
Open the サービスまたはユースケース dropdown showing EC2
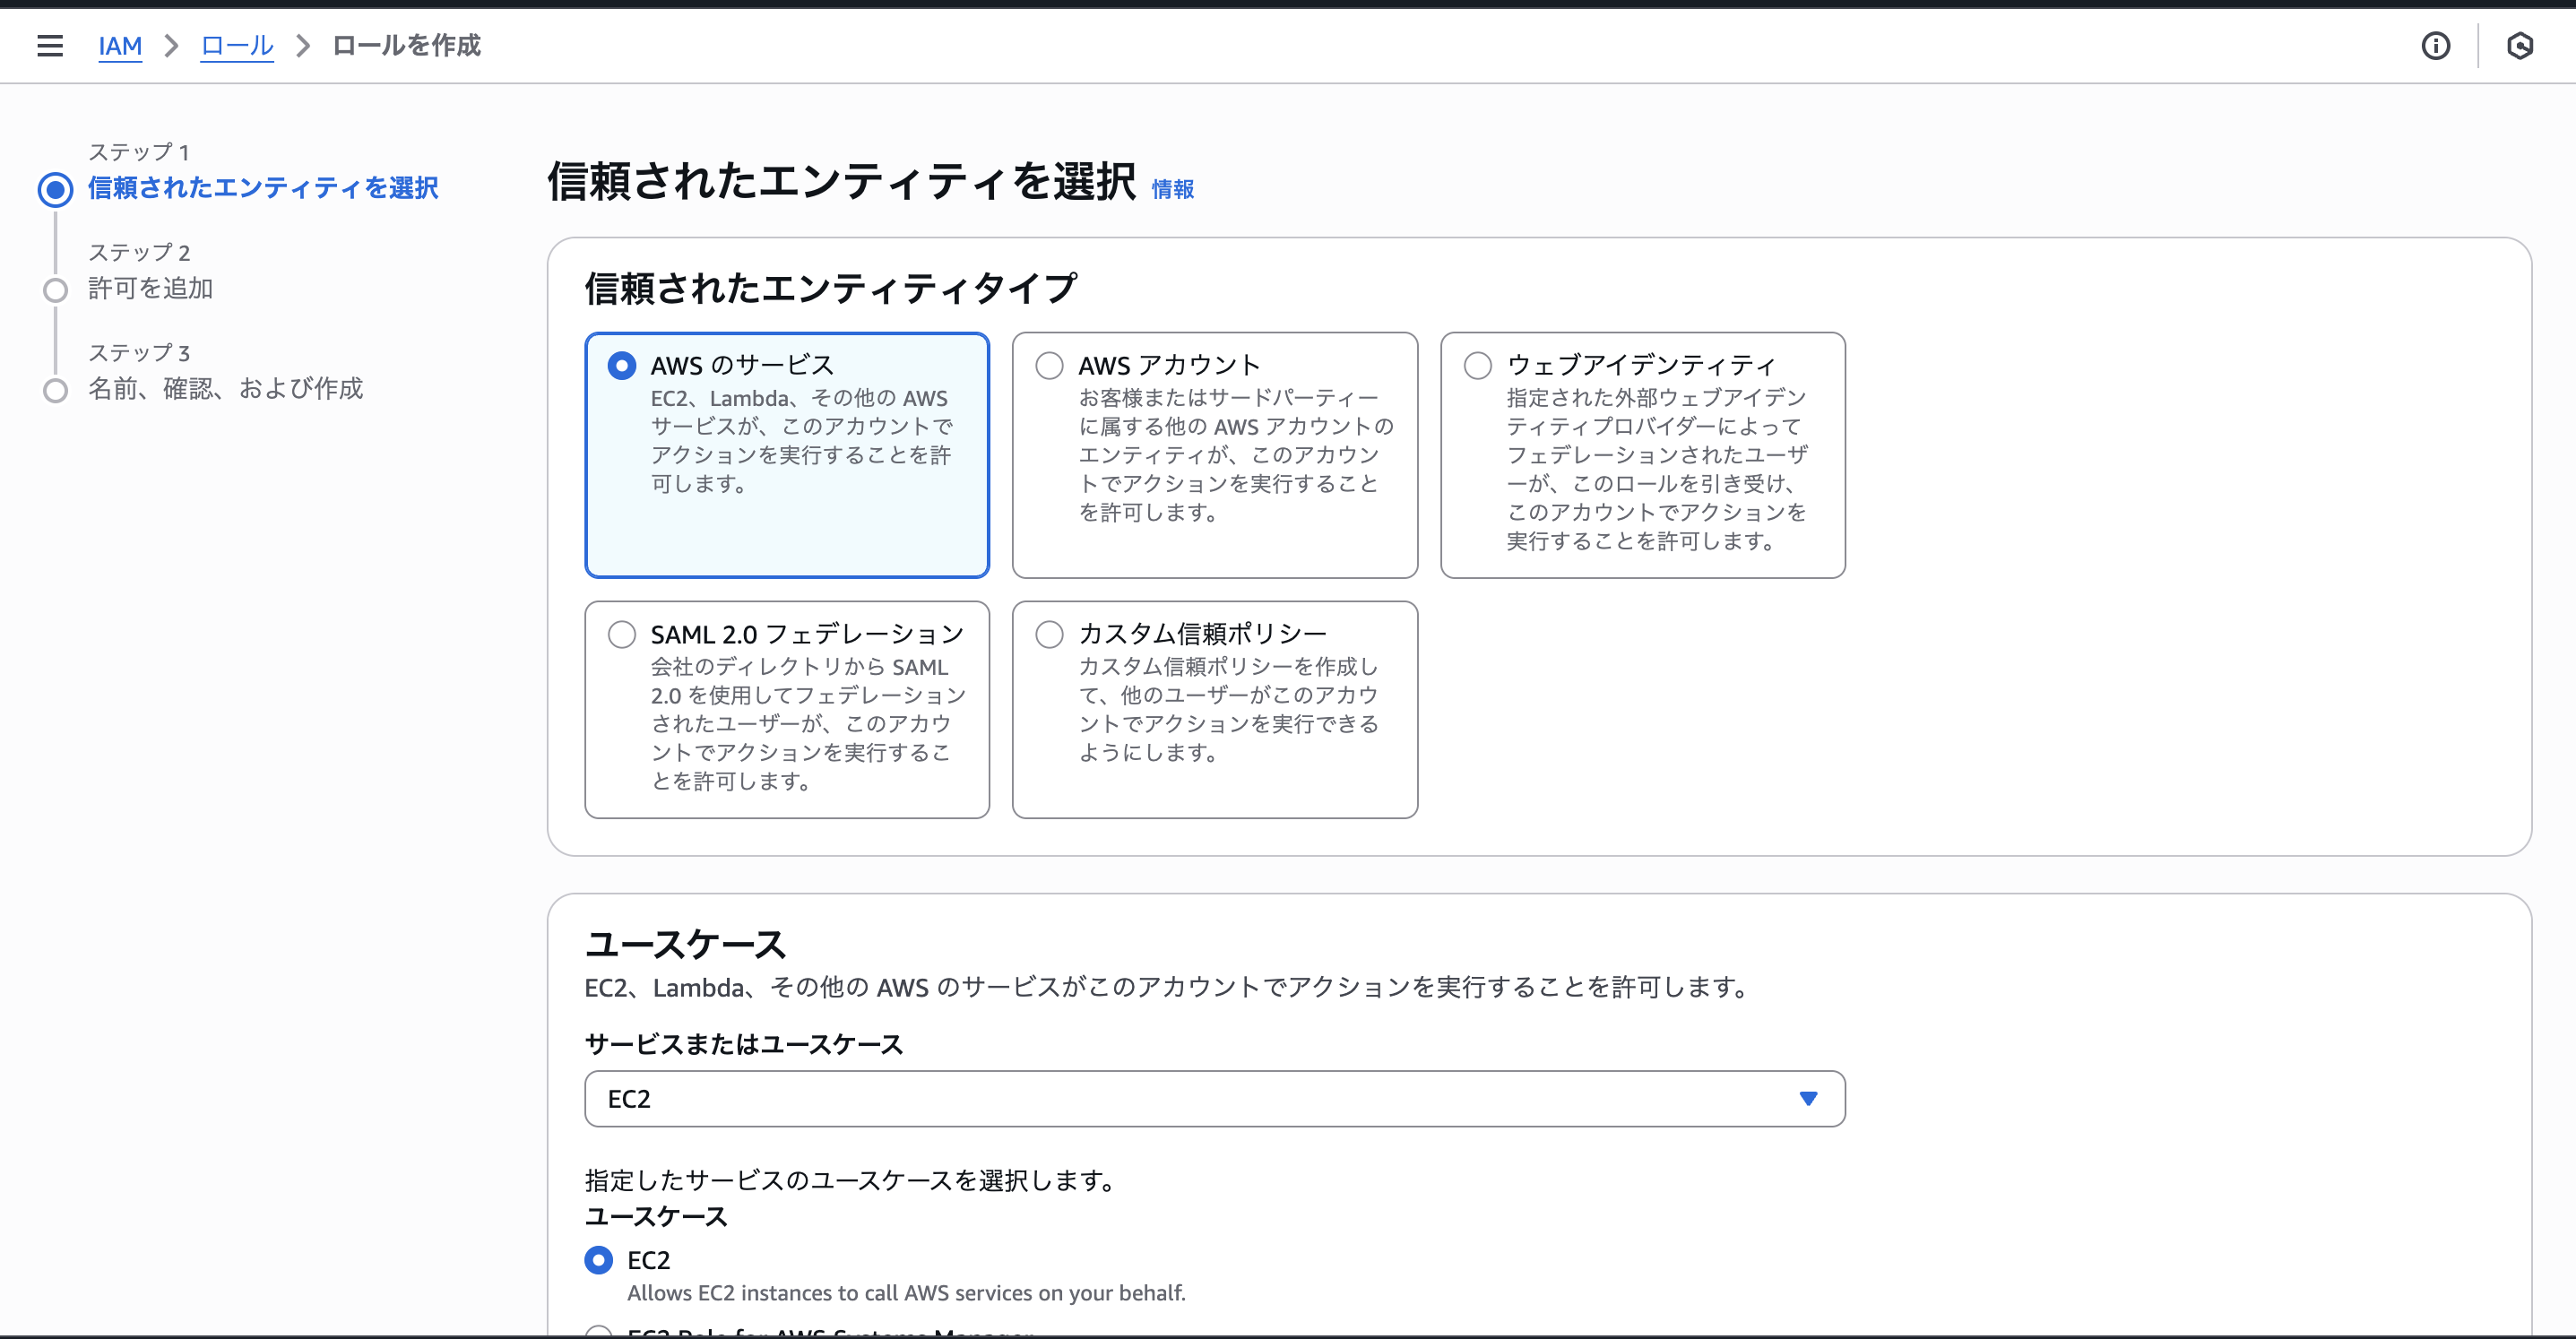tap(1214, 1098)
